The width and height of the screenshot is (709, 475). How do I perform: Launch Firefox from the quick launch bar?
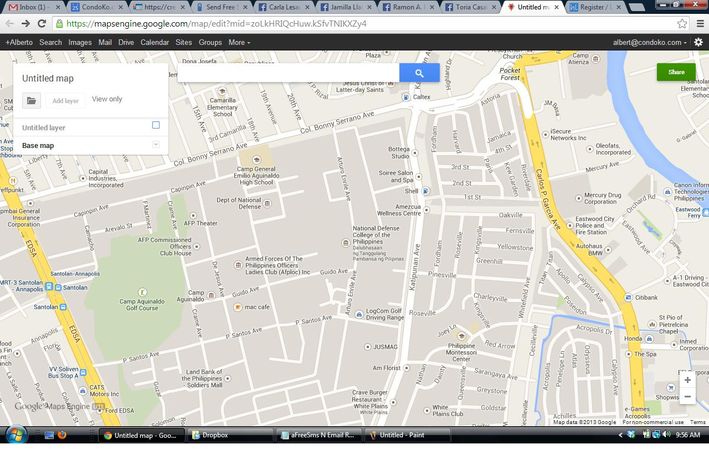click(62, 435)
